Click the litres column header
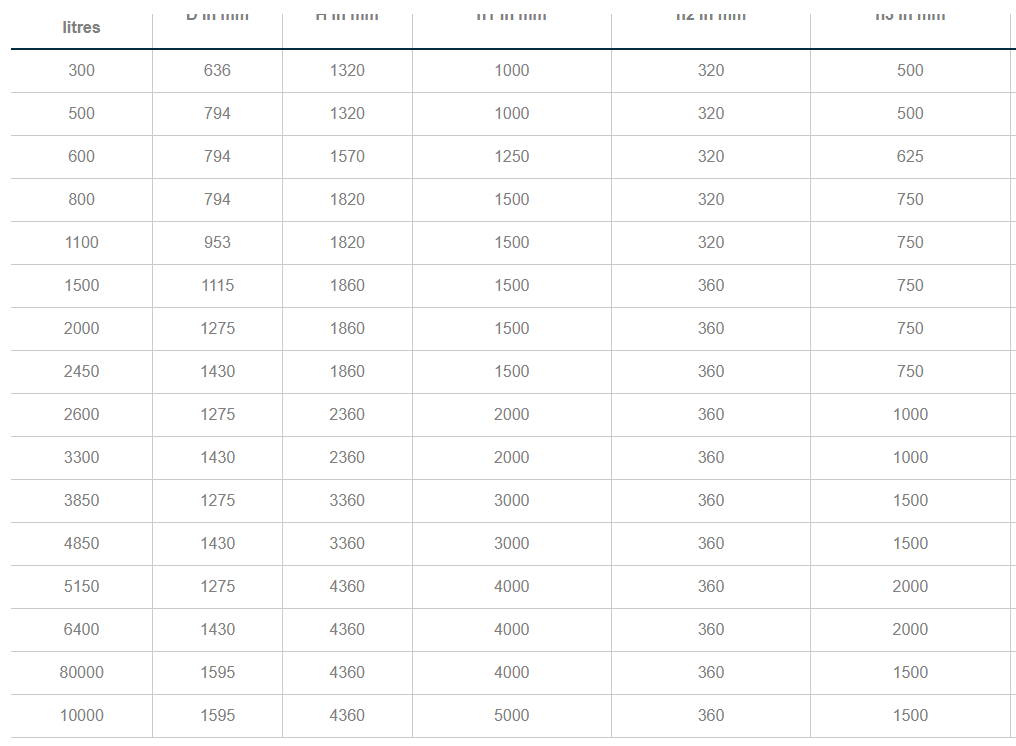 click(x=81, y=27)
